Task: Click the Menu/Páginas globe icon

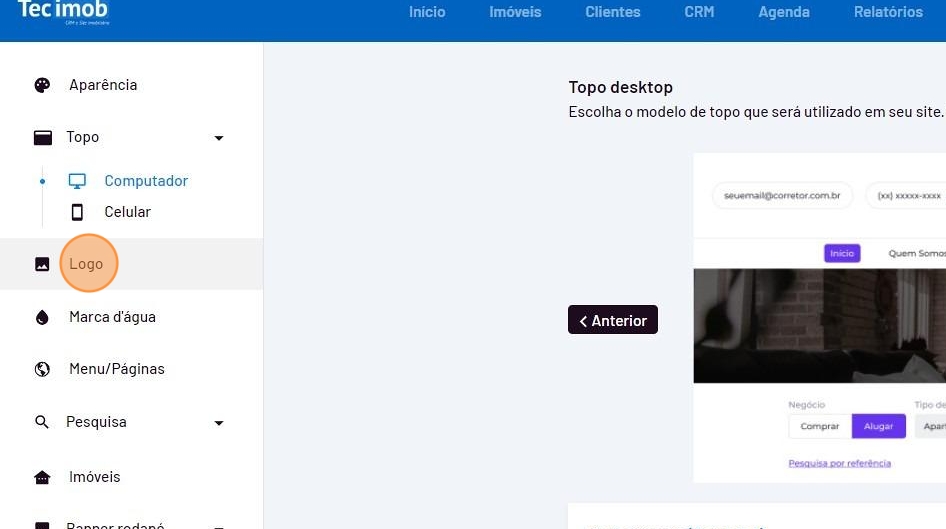Action: coord(42,369)
